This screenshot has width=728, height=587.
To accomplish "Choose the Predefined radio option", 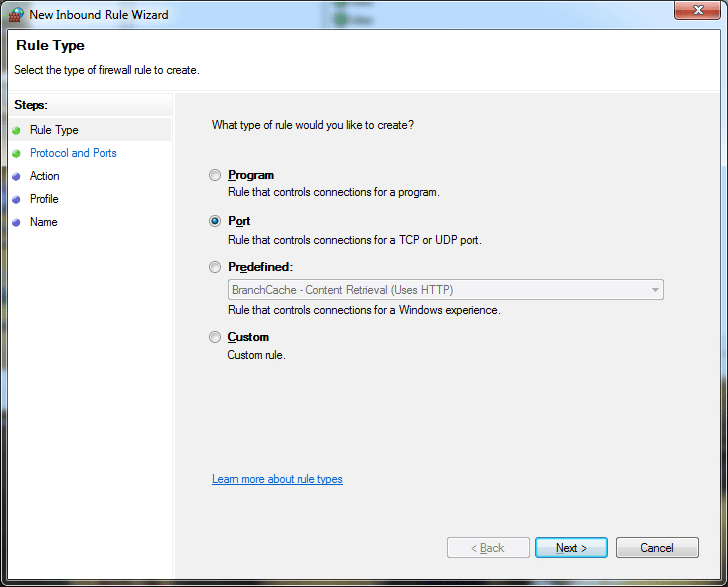I will [214, 267].
